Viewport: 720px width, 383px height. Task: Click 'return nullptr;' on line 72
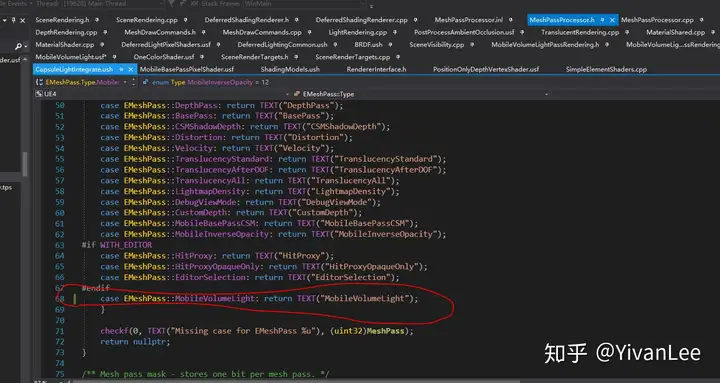pyautogui.click(x=135, y=342)
